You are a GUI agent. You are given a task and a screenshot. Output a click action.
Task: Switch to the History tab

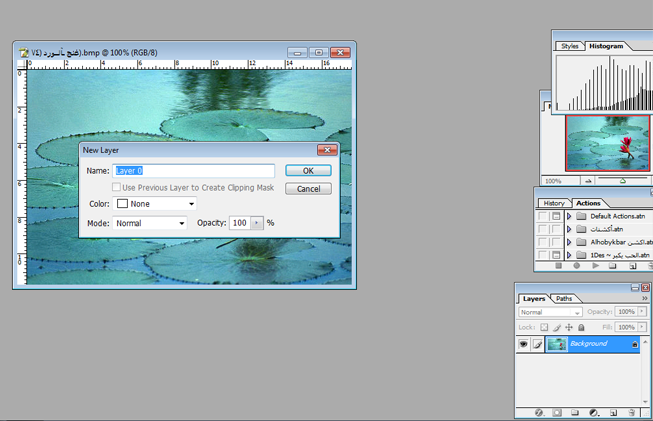pos(554,203)
